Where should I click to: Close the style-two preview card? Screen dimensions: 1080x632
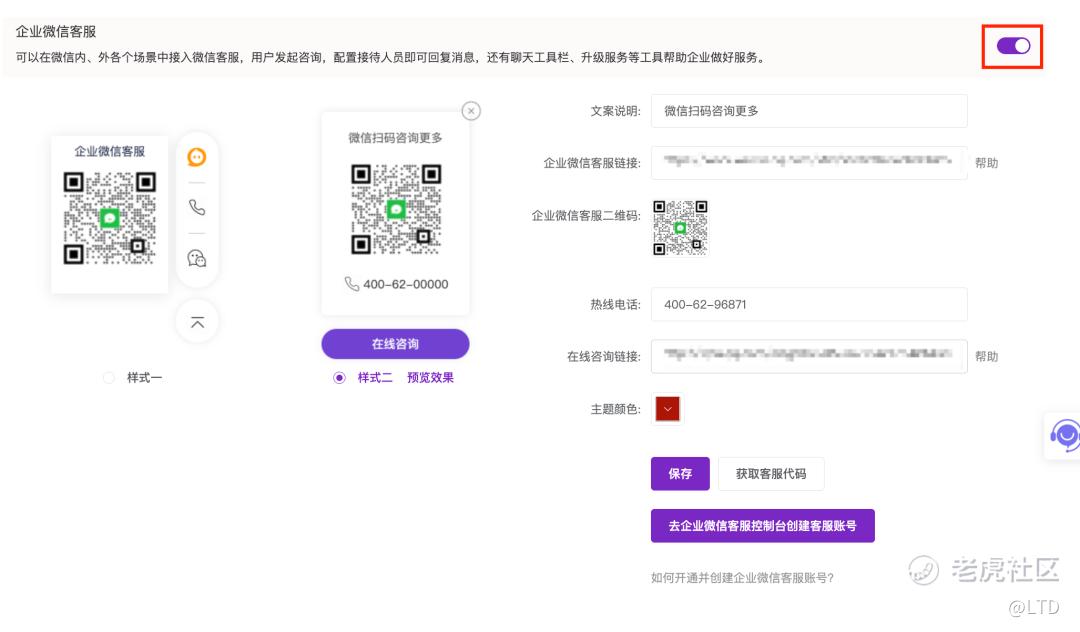tap(471, 111)
